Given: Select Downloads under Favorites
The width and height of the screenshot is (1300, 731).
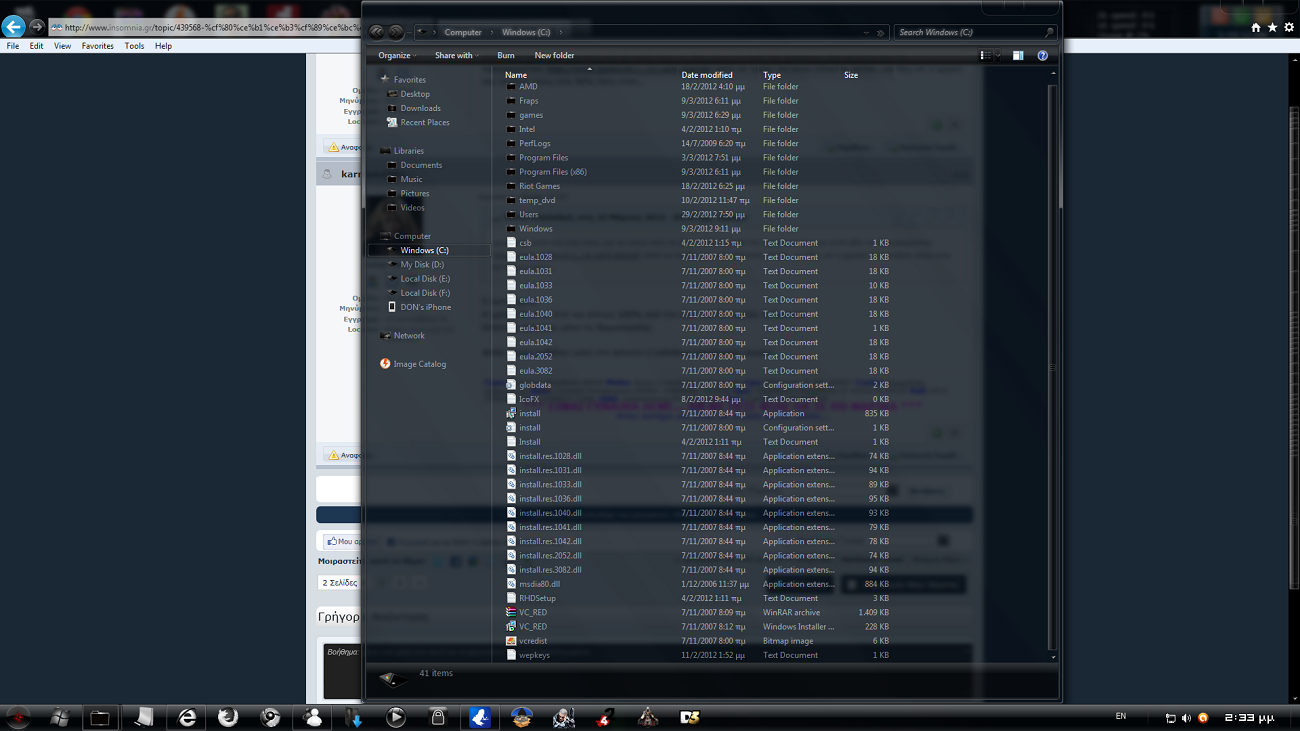Looking at the screenshot, I should pyautogui.click(x=420, y=108).
